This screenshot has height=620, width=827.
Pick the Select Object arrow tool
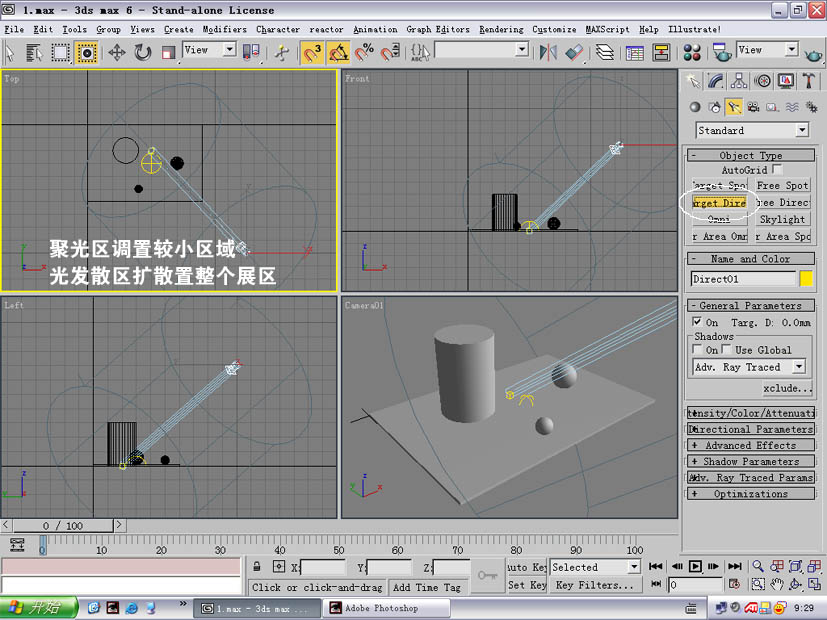[x=9, y=53]
